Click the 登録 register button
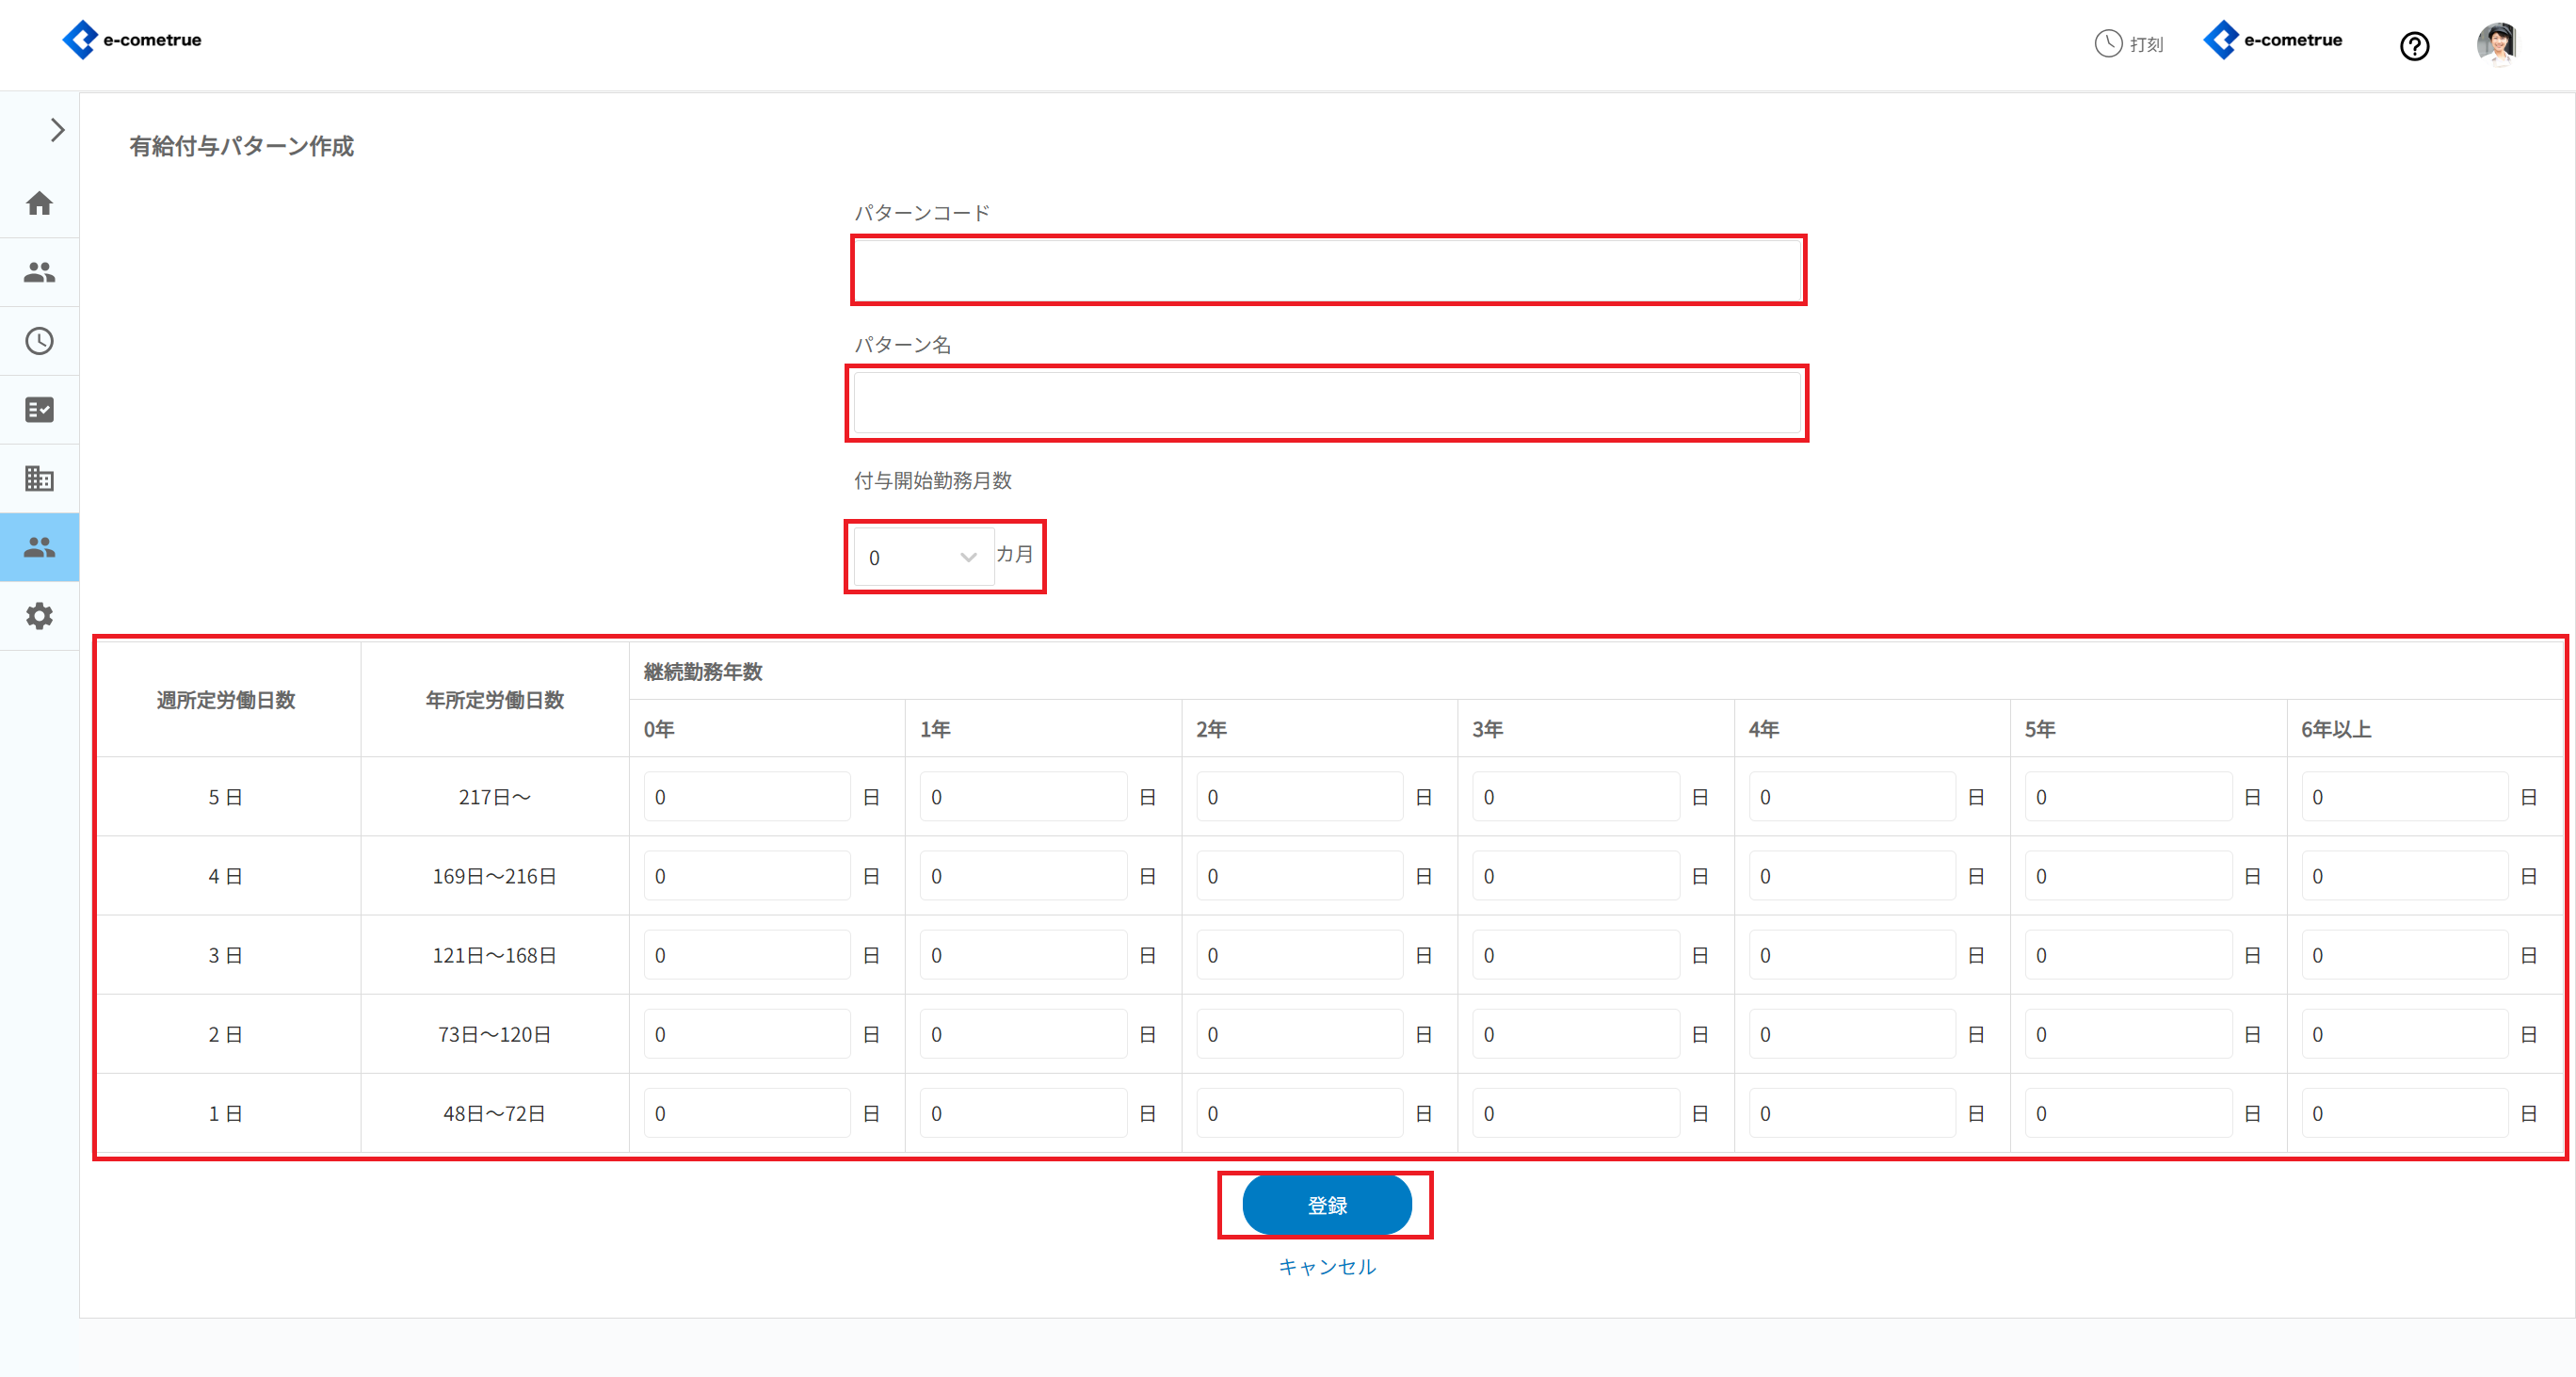The width and height of the screenshot is (2576, 1377). coord(1326,1205)
